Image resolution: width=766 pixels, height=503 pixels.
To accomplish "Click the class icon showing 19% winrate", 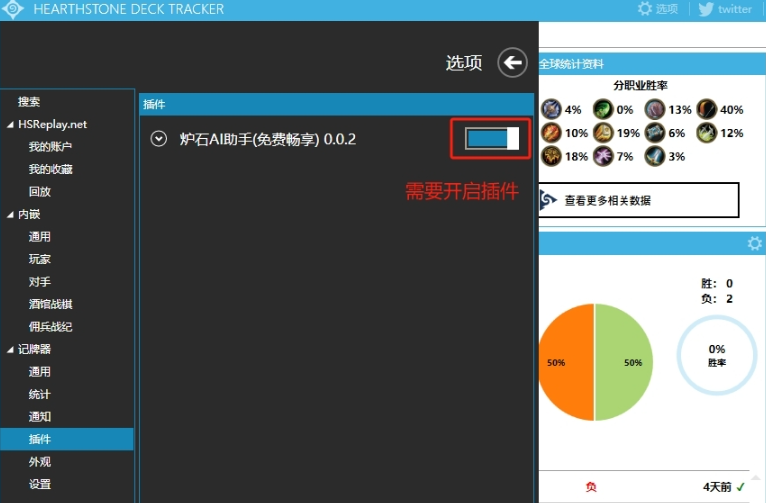I will click(x=603, y=133).
